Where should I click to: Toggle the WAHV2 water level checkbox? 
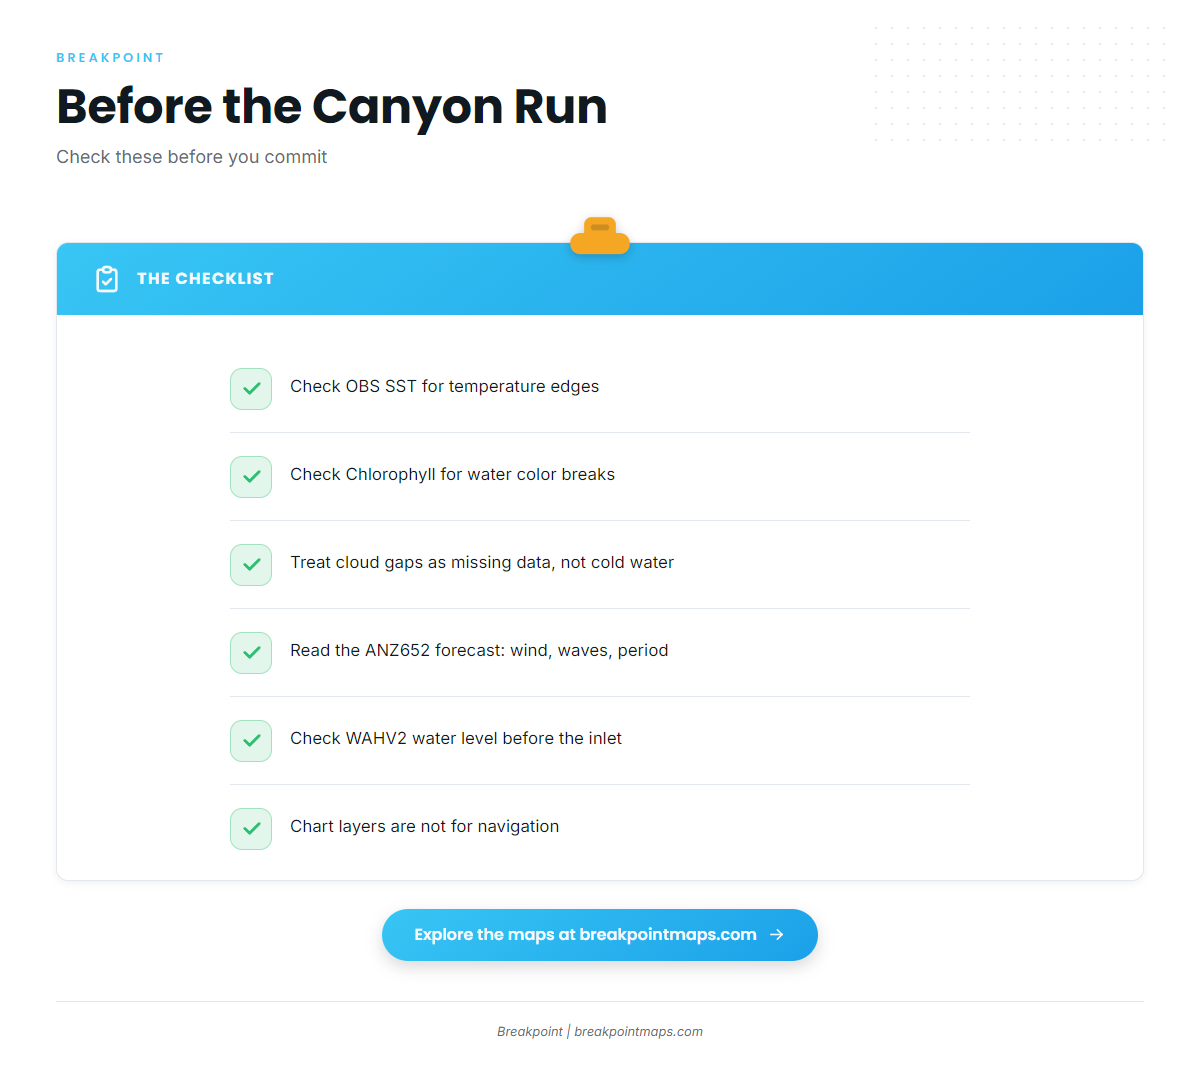(x=251, y=741)
